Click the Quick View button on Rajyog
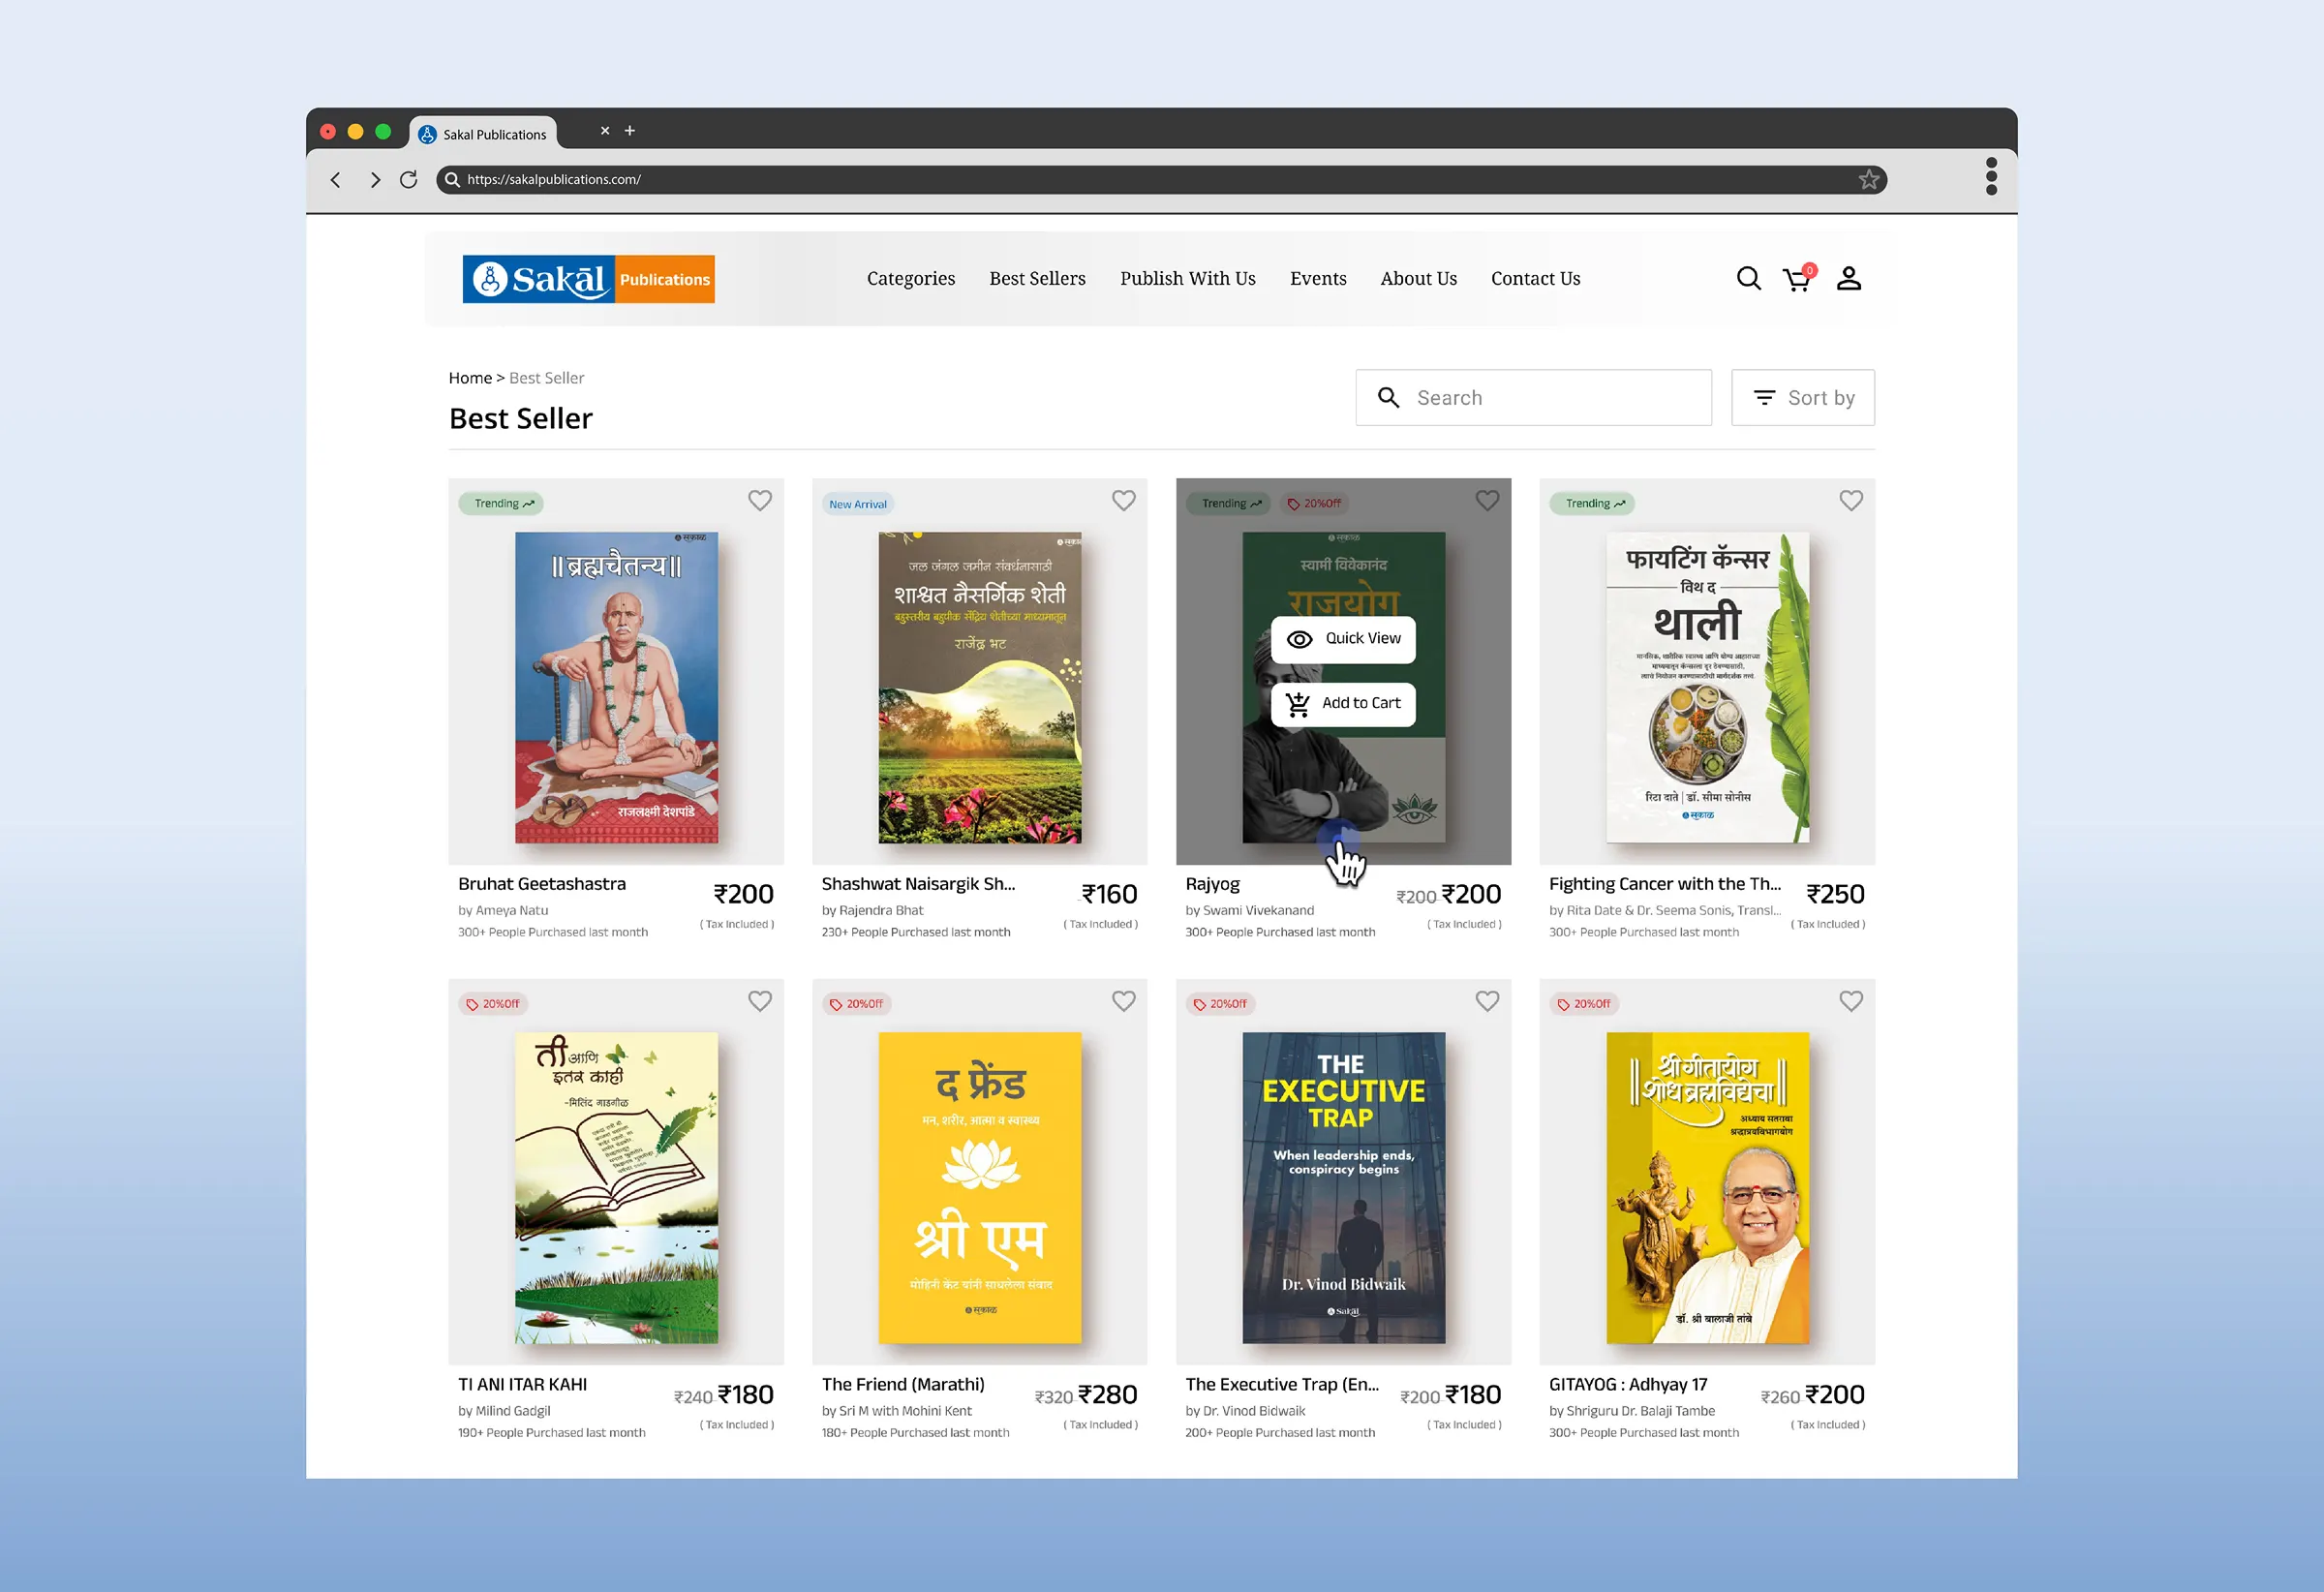 point(1343,639)
